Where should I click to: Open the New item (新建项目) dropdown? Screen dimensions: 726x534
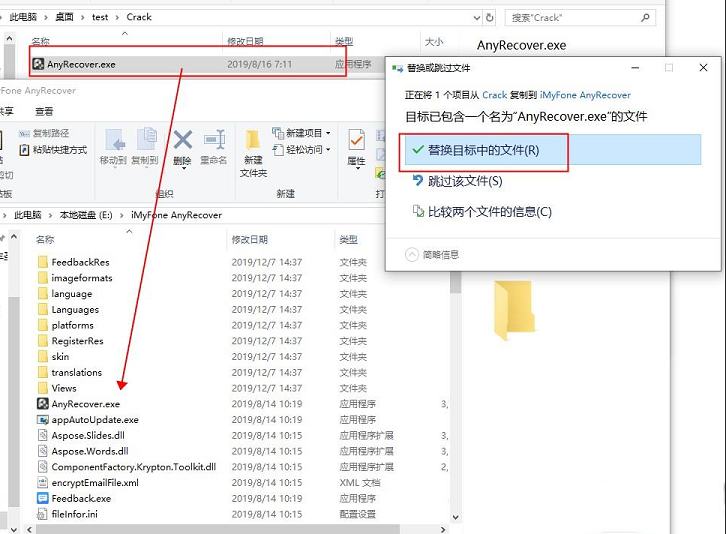click(302, 133)
